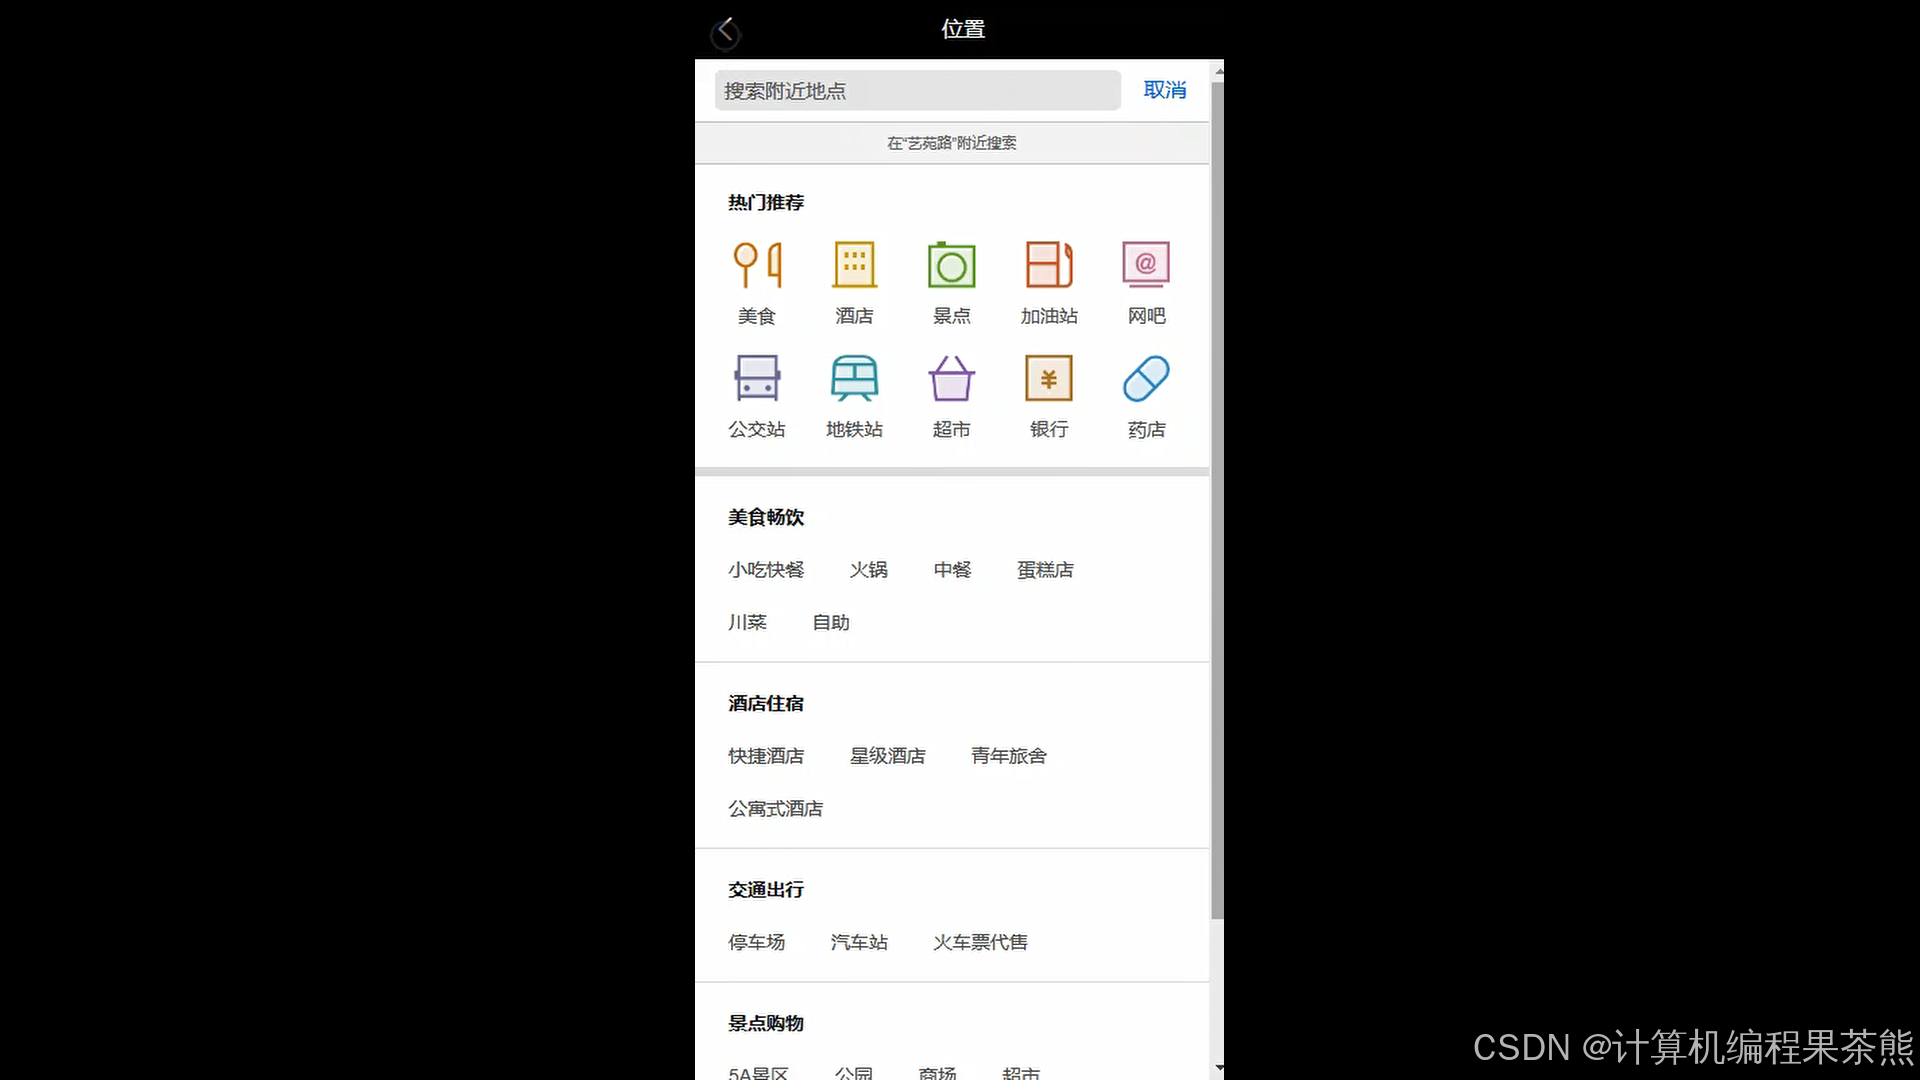Select 火车票代售 under 交通出行
The image size is (1920, 1080).
(x=979, y=942)
